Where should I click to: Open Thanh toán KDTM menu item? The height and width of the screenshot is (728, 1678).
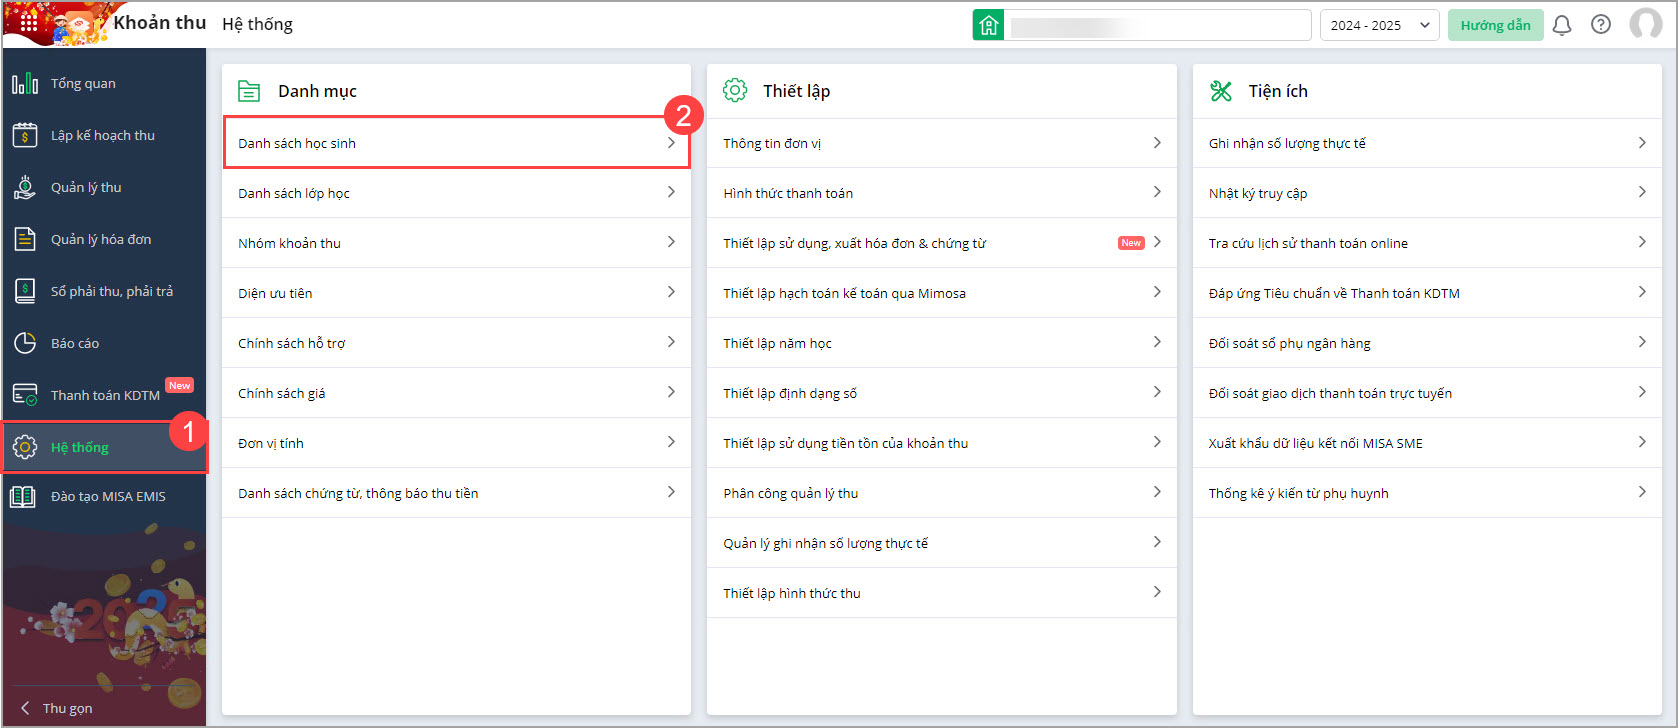105,395
